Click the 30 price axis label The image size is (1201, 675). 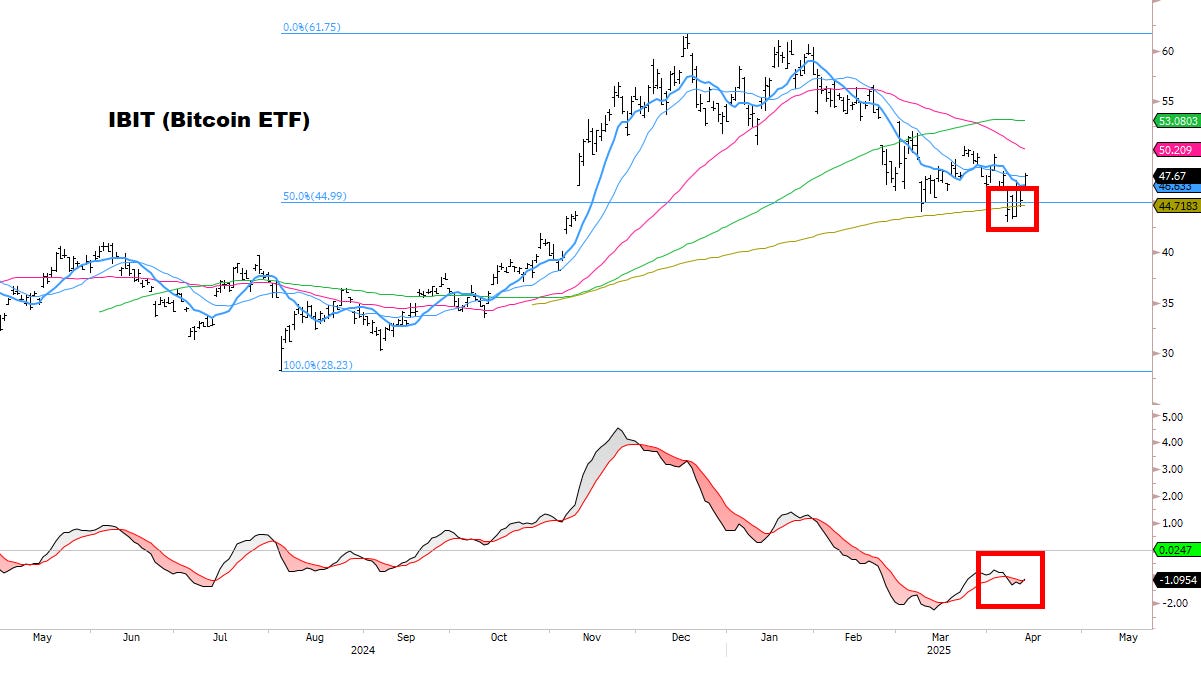[x=1166, y=353]
